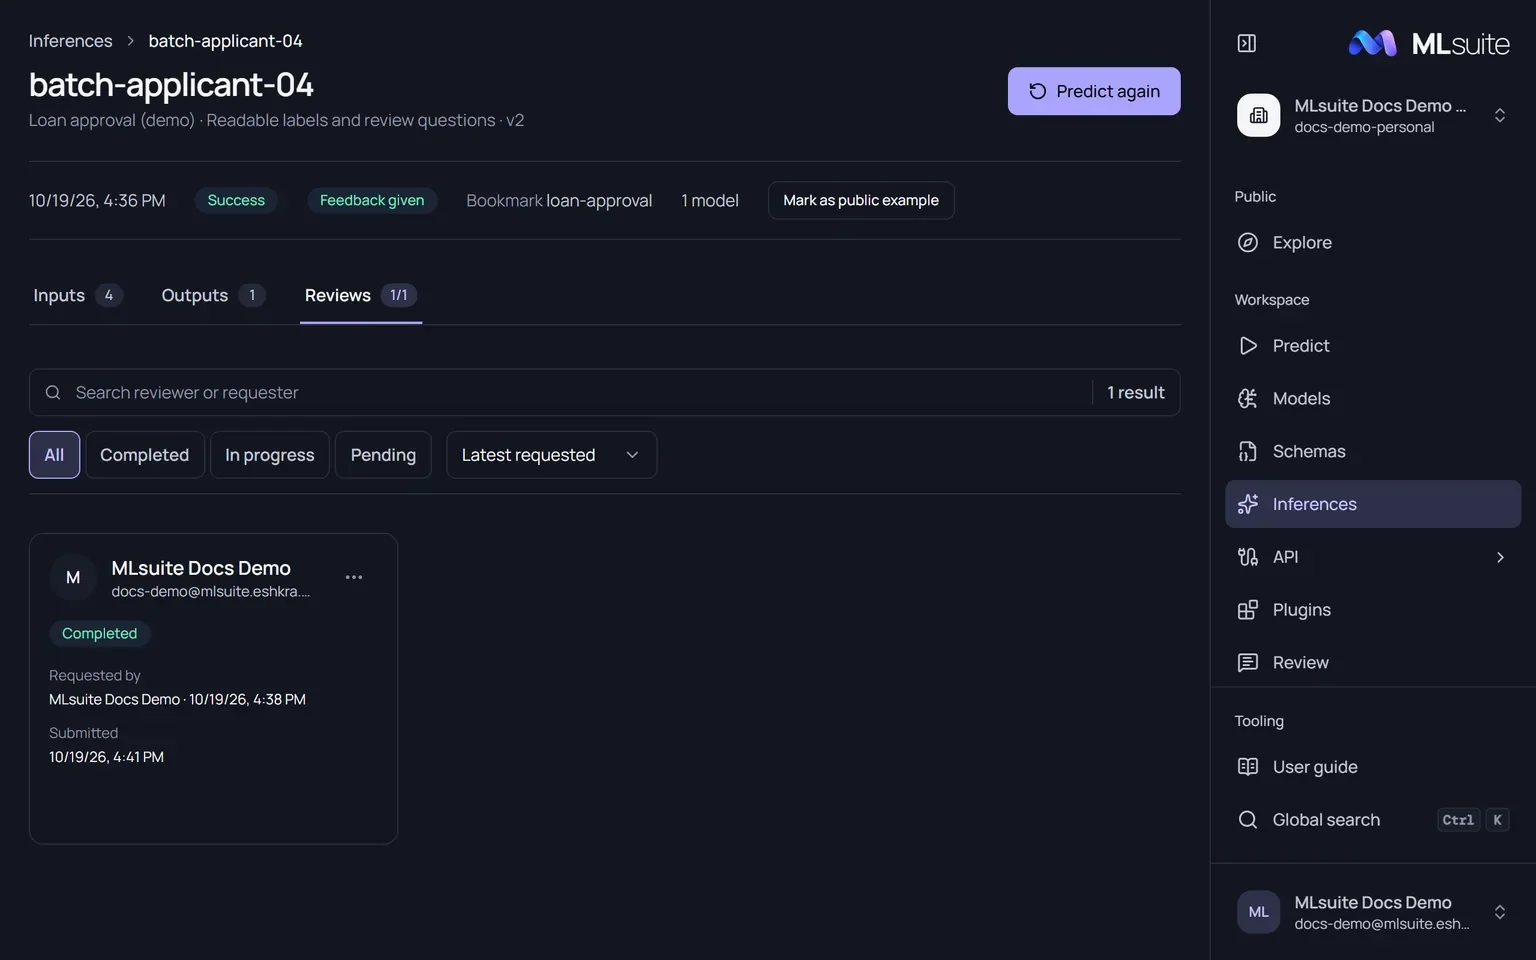The image size is (1536, 960).
Task: Select the All filter
Action: tap(54, 455)
